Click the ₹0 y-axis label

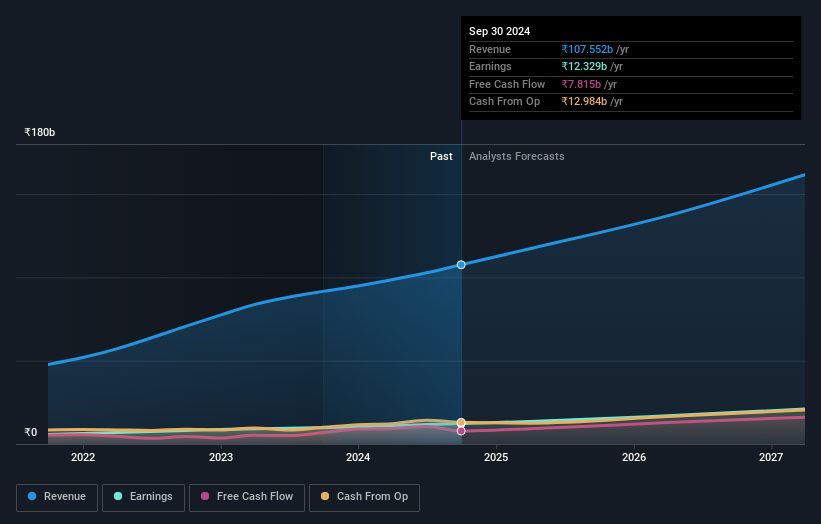coord(31,432)
